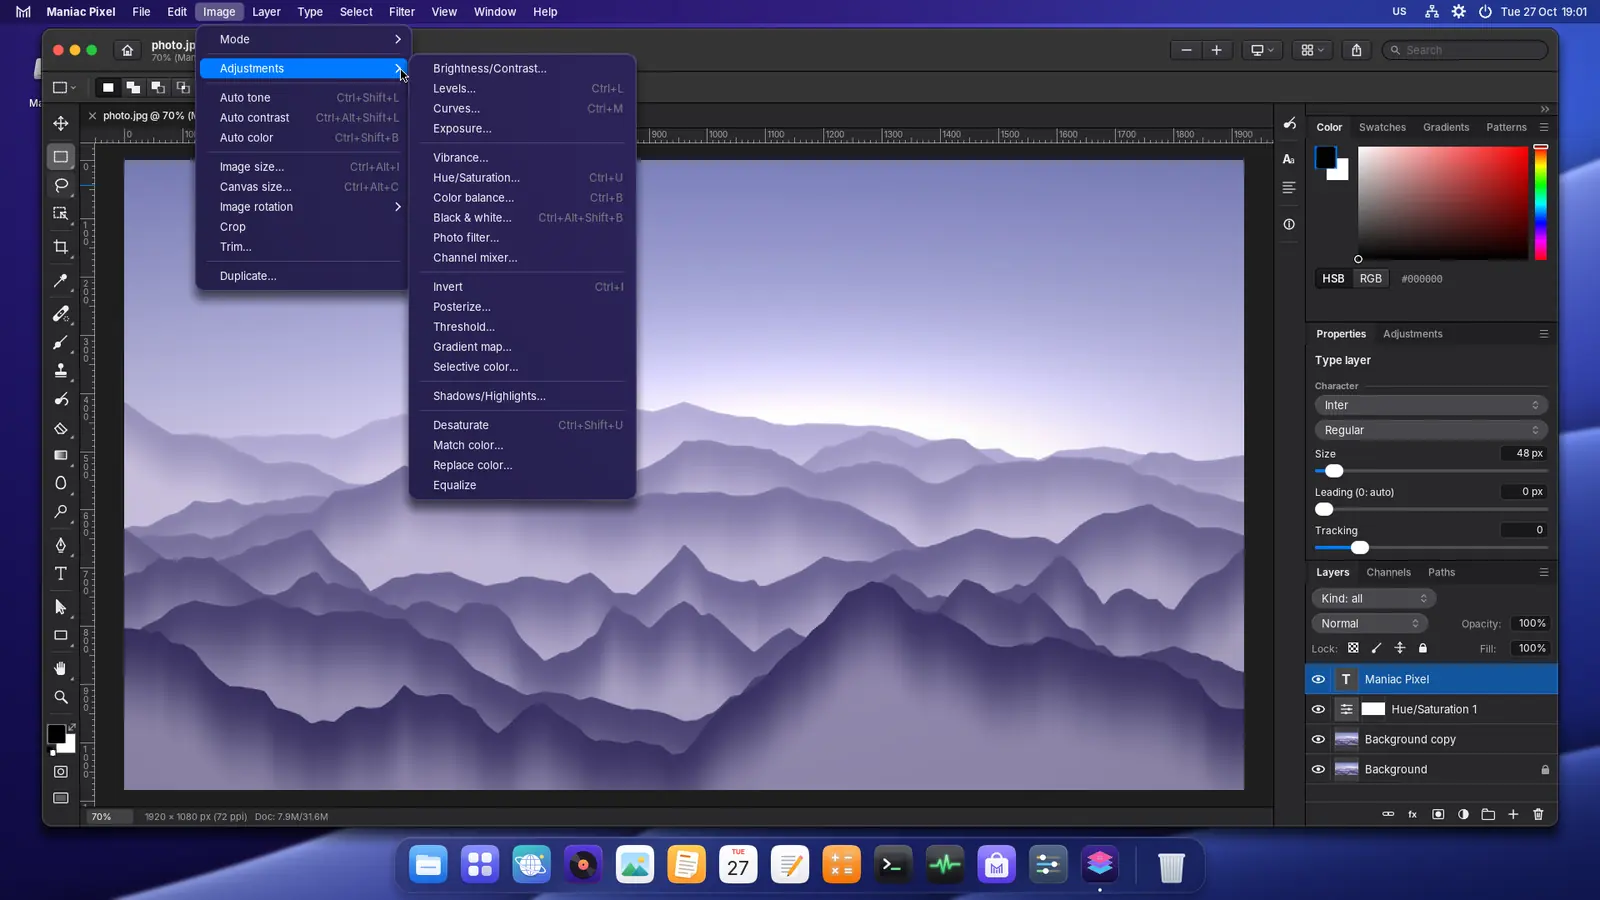Select the Zoom tool

tap(61, 697)
